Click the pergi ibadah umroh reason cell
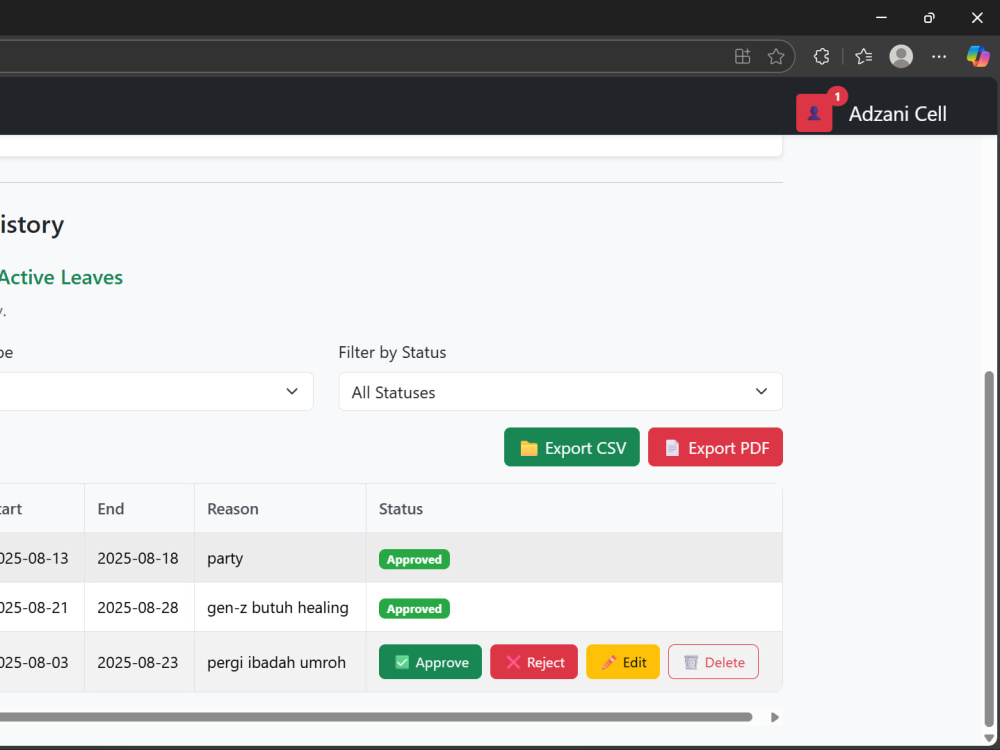This screenshot has height=750, width=1000. (x=281, y=662)
